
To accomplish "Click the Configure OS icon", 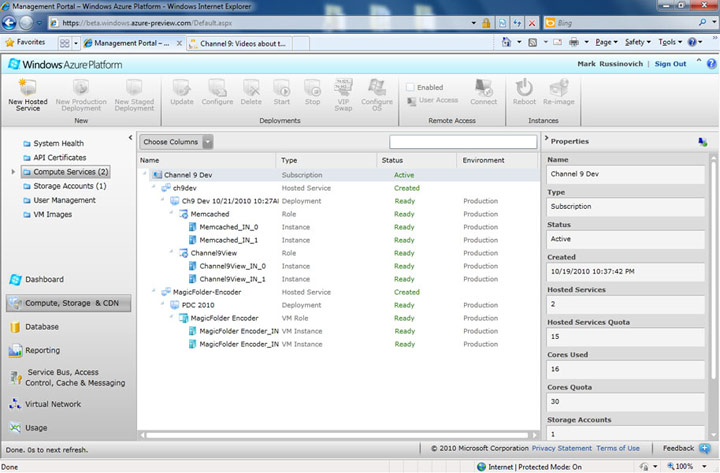I will click(377, 87).
